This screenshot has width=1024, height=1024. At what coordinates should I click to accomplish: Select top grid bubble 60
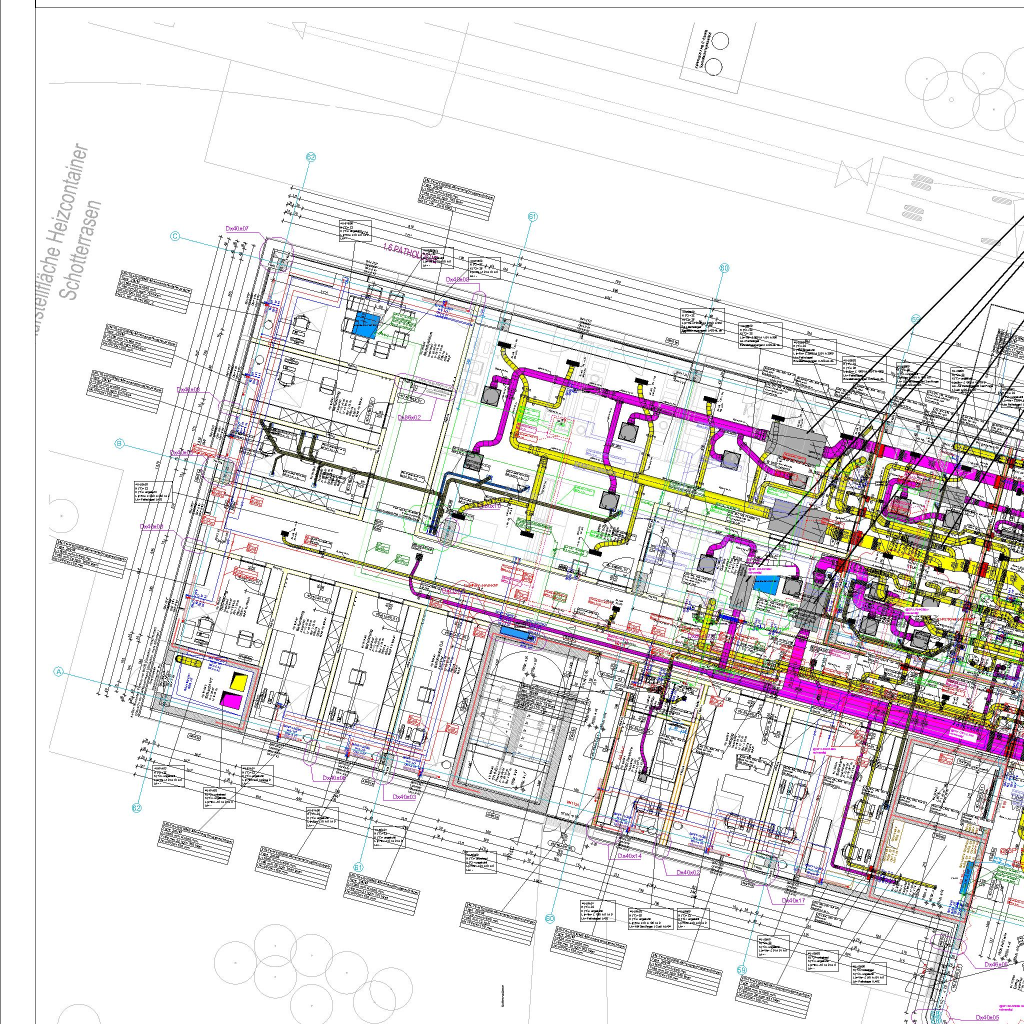[x=725, y=268]
